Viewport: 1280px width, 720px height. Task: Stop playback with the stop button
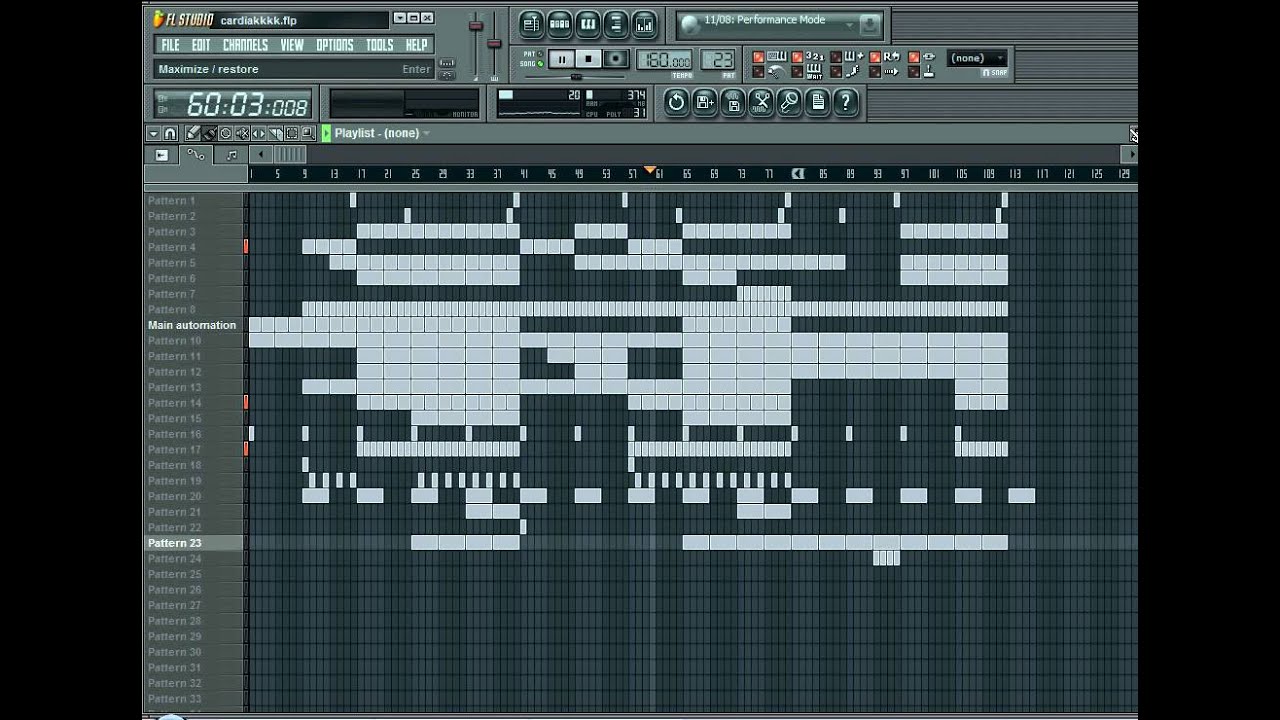point(588,60)
